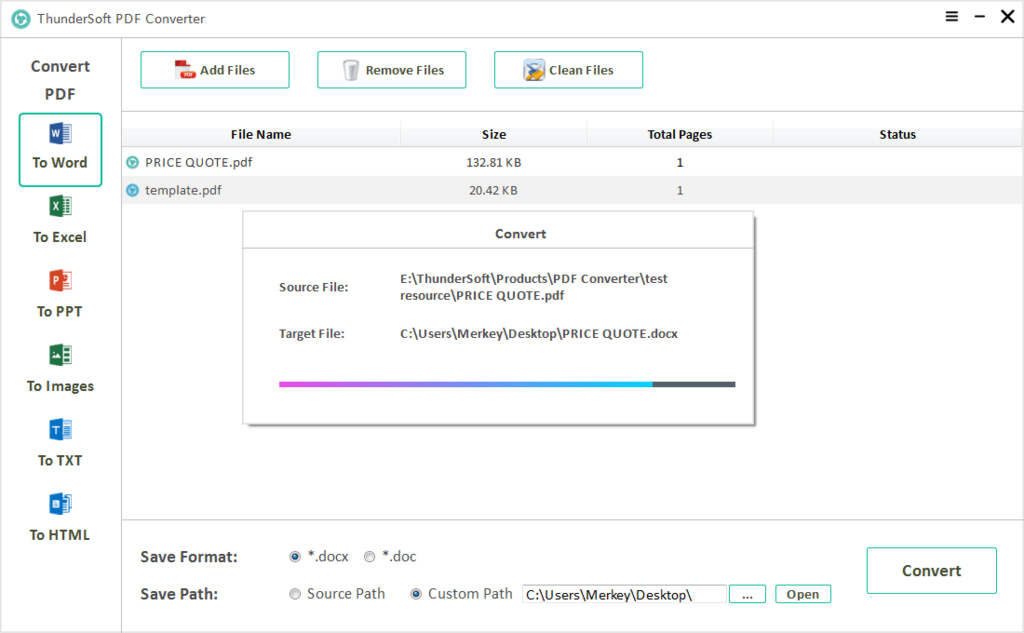Select the To Excel conversion icon
1024x633 pixels.
coord(60,206)
